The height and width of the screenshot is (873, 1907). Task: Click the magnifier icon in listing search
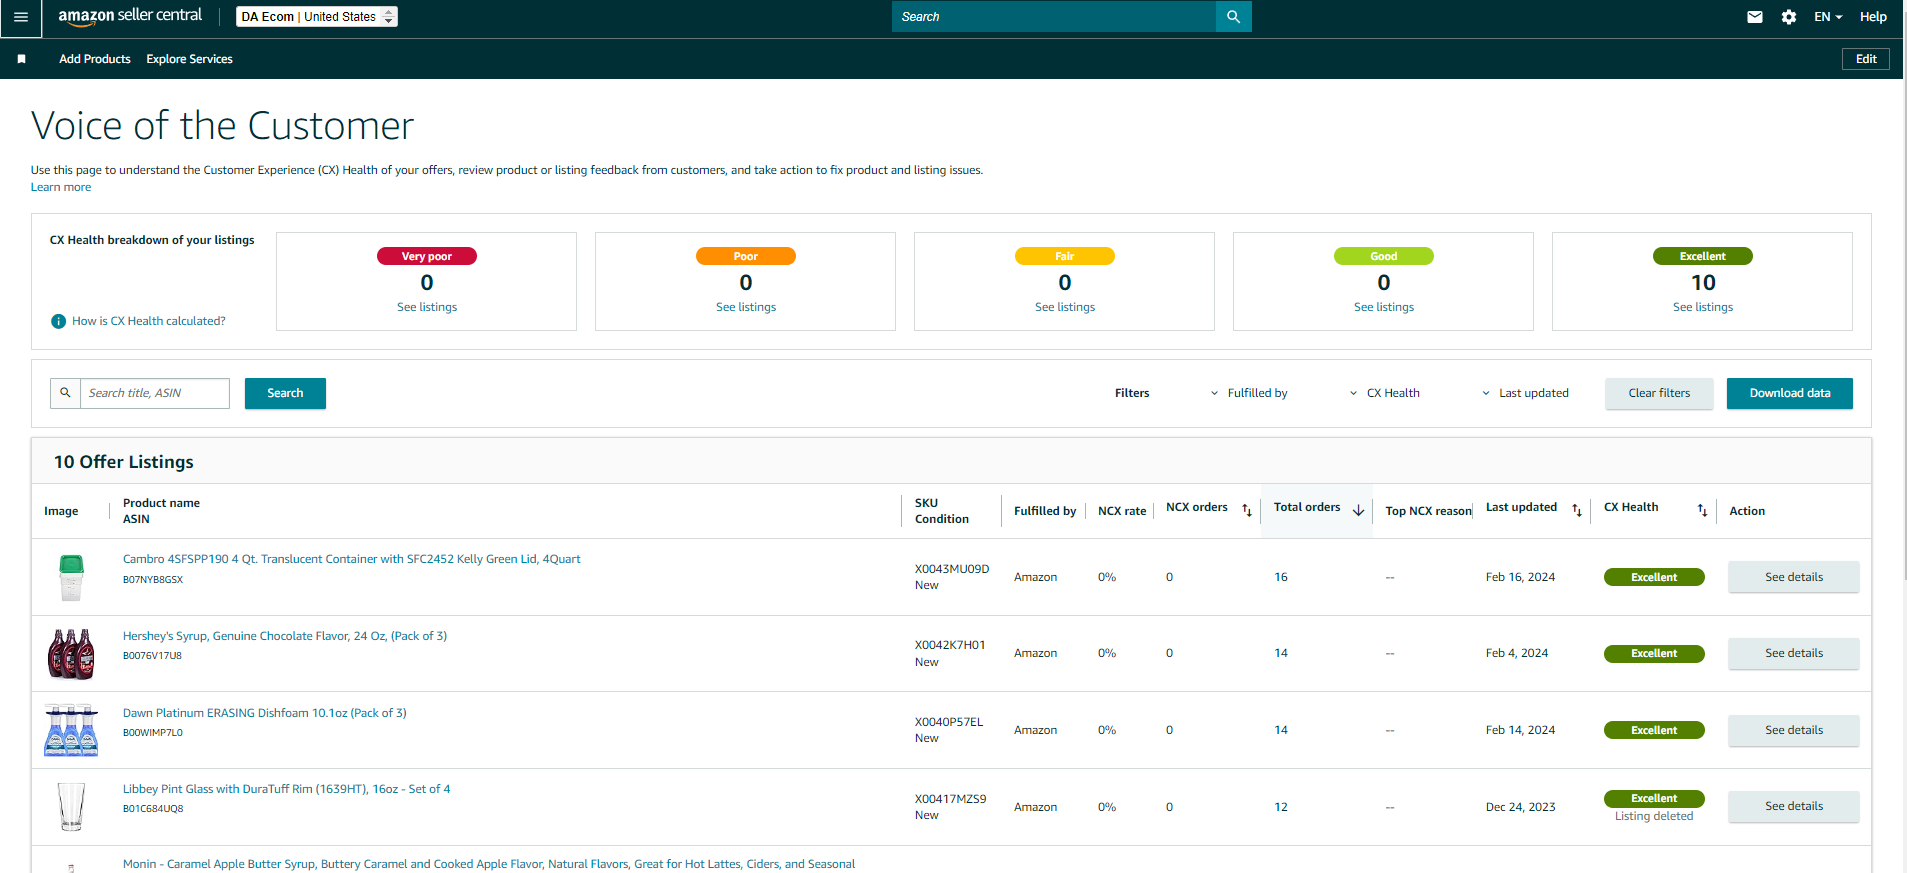pos(65,393)
